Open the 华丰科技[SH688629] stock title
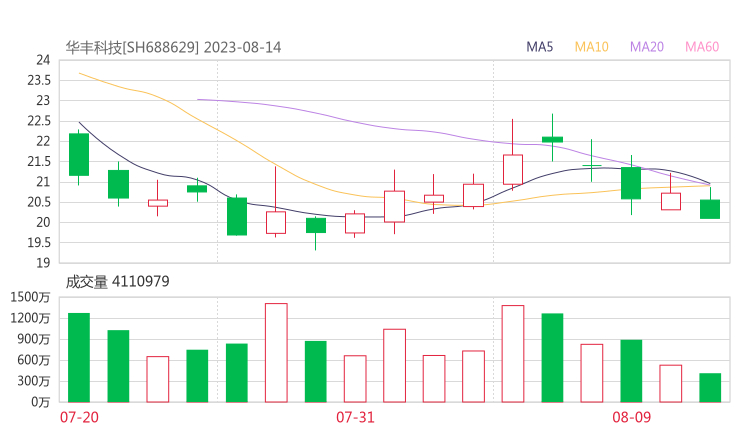 132,47
